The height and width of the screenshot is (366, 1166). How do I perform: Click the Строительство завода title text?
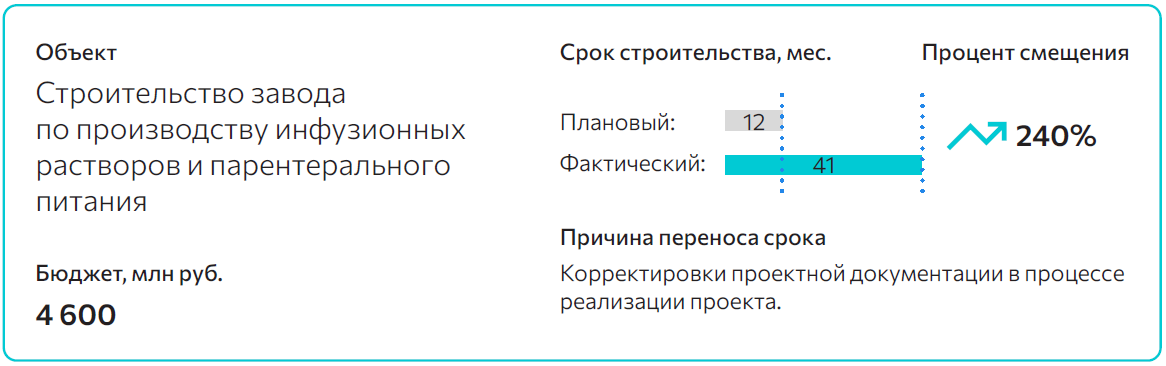pos(192,94)
